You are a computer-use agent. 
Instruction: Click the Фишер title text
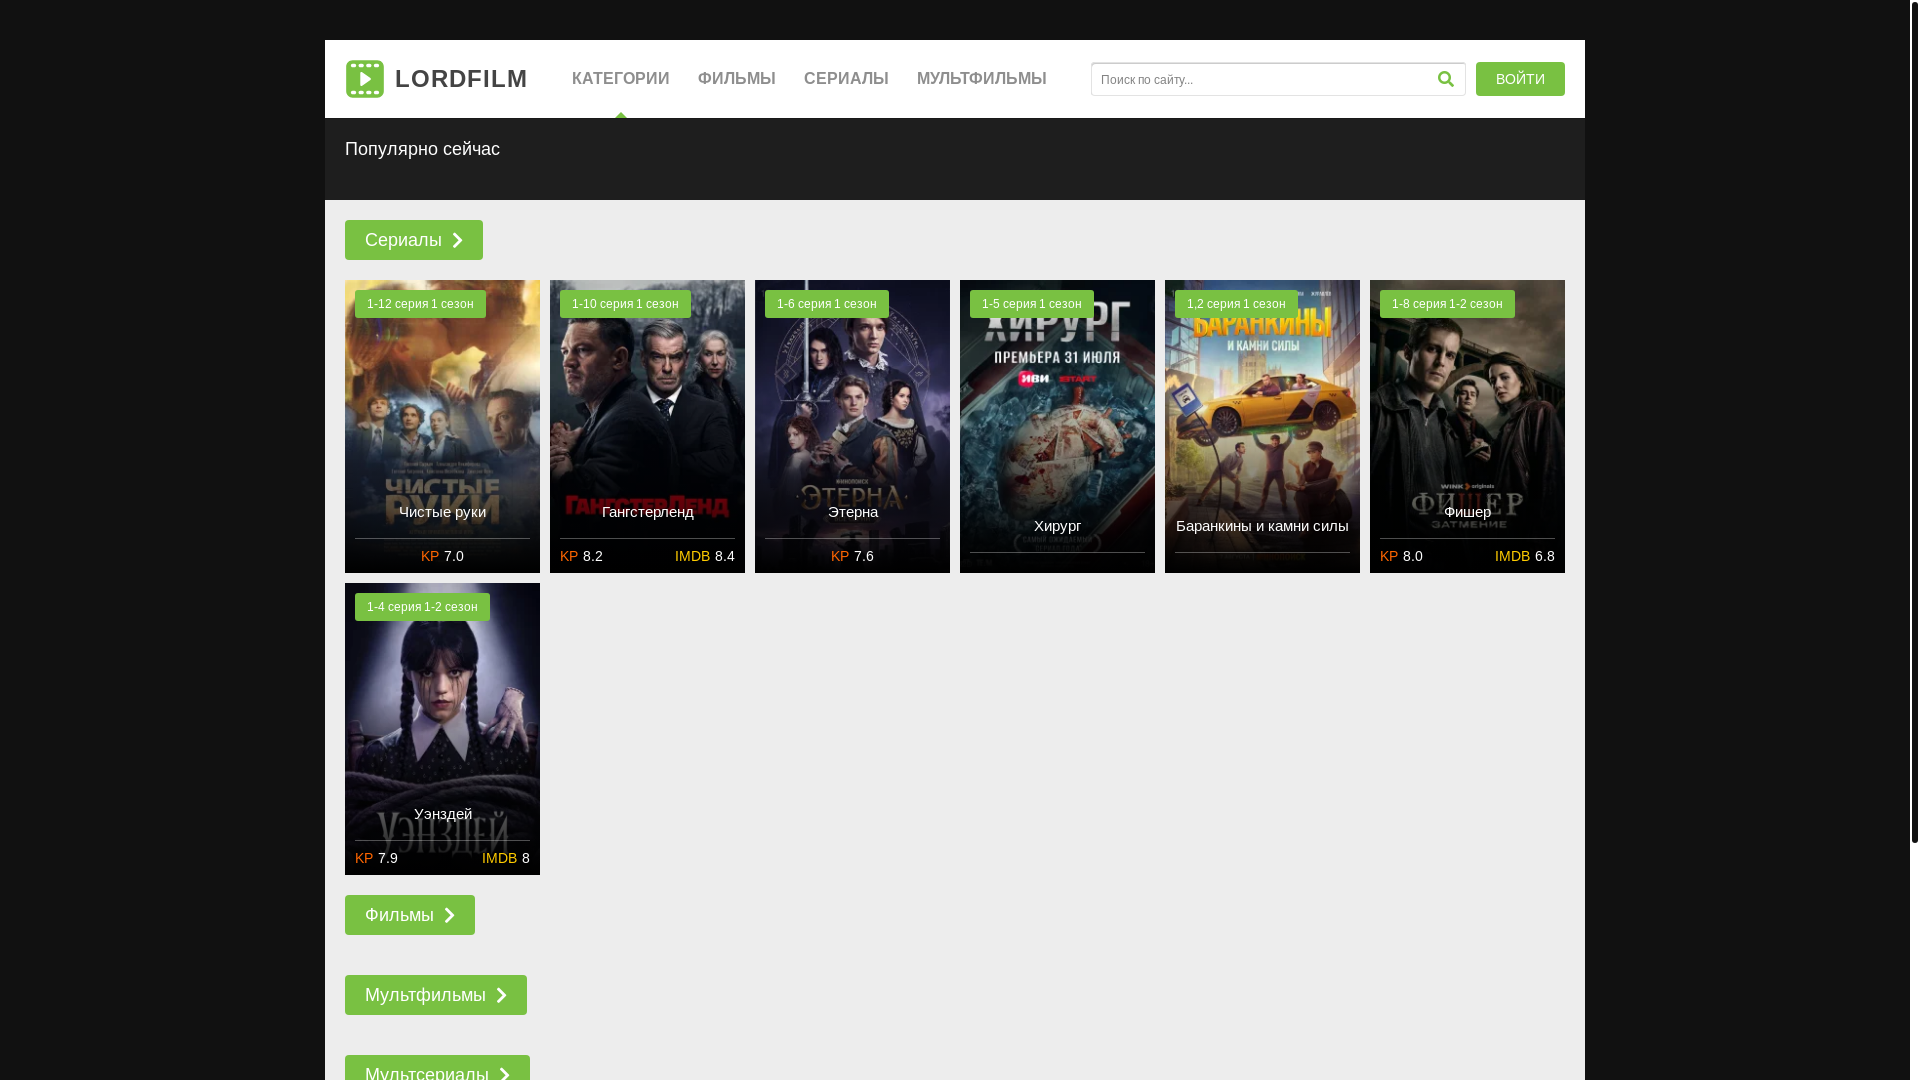pyautogui.click(x=1467, y=512)
